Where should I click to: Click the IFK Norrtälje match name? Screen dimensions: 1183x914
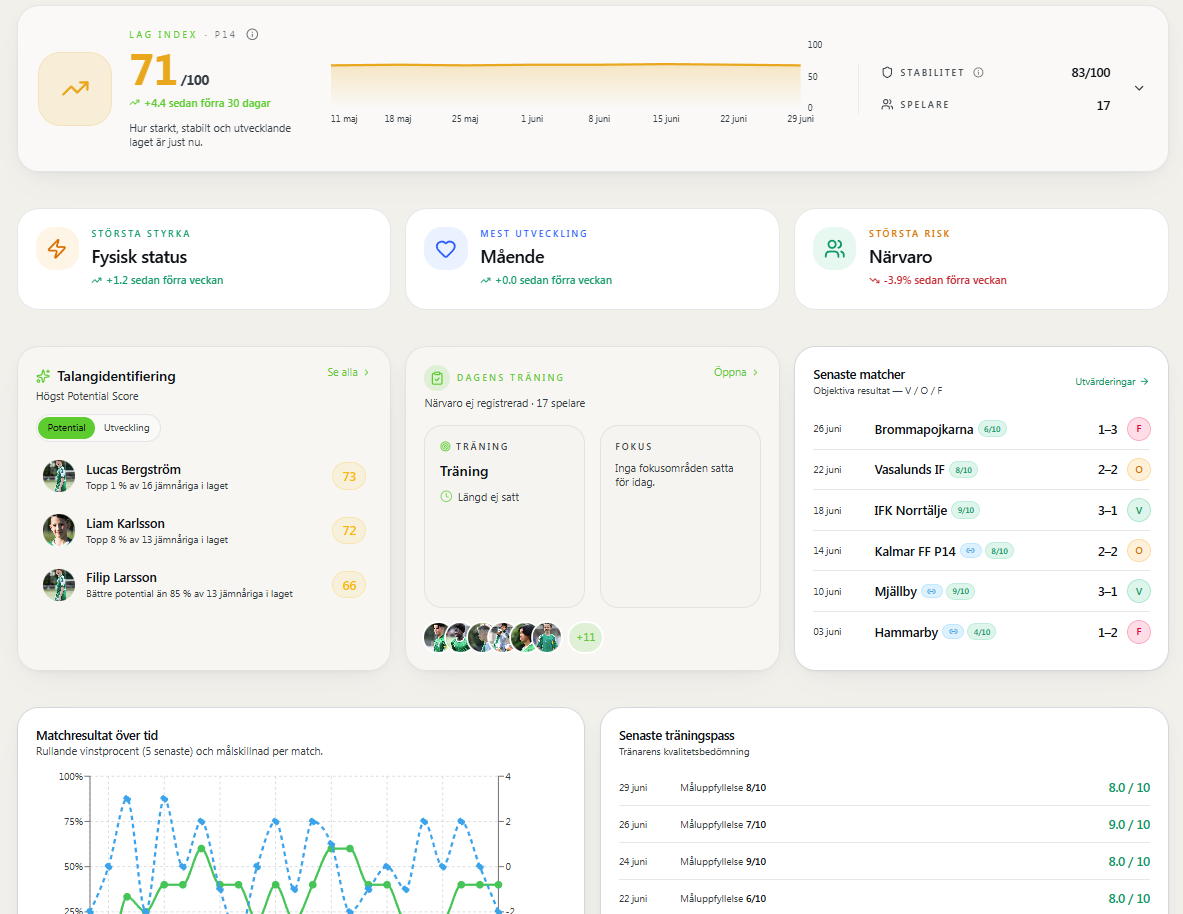[x=911, y=510]
